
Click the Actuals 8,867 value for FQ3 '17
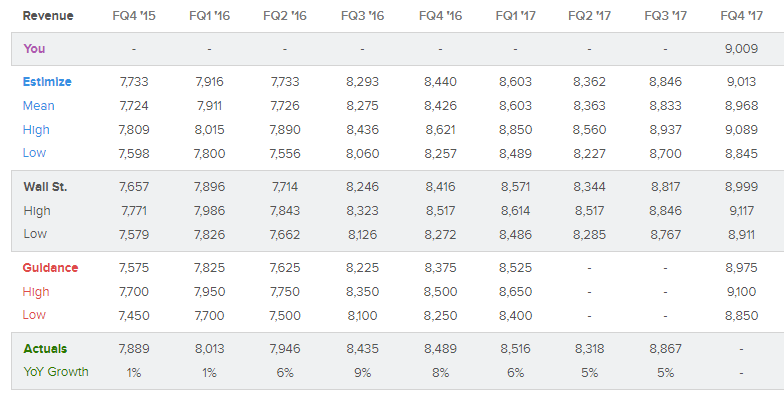[x=666, y=348]
